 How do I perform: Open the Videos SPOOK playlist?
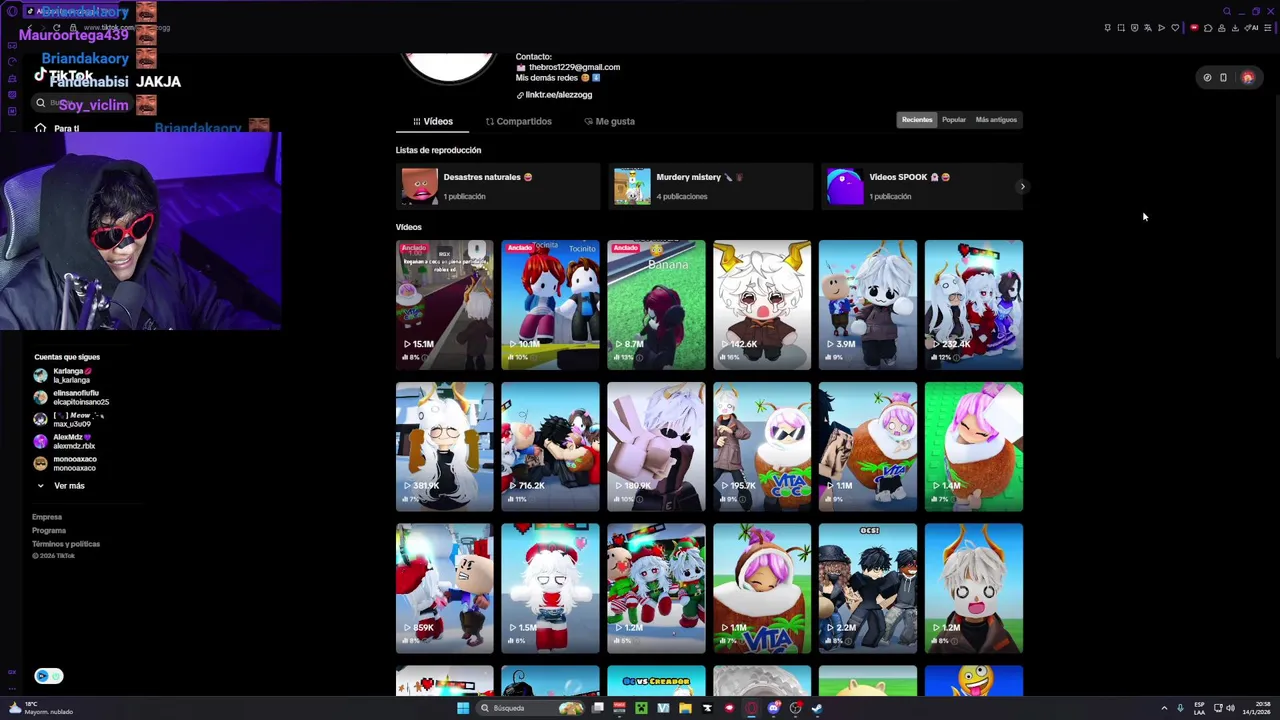coord(921,186)
